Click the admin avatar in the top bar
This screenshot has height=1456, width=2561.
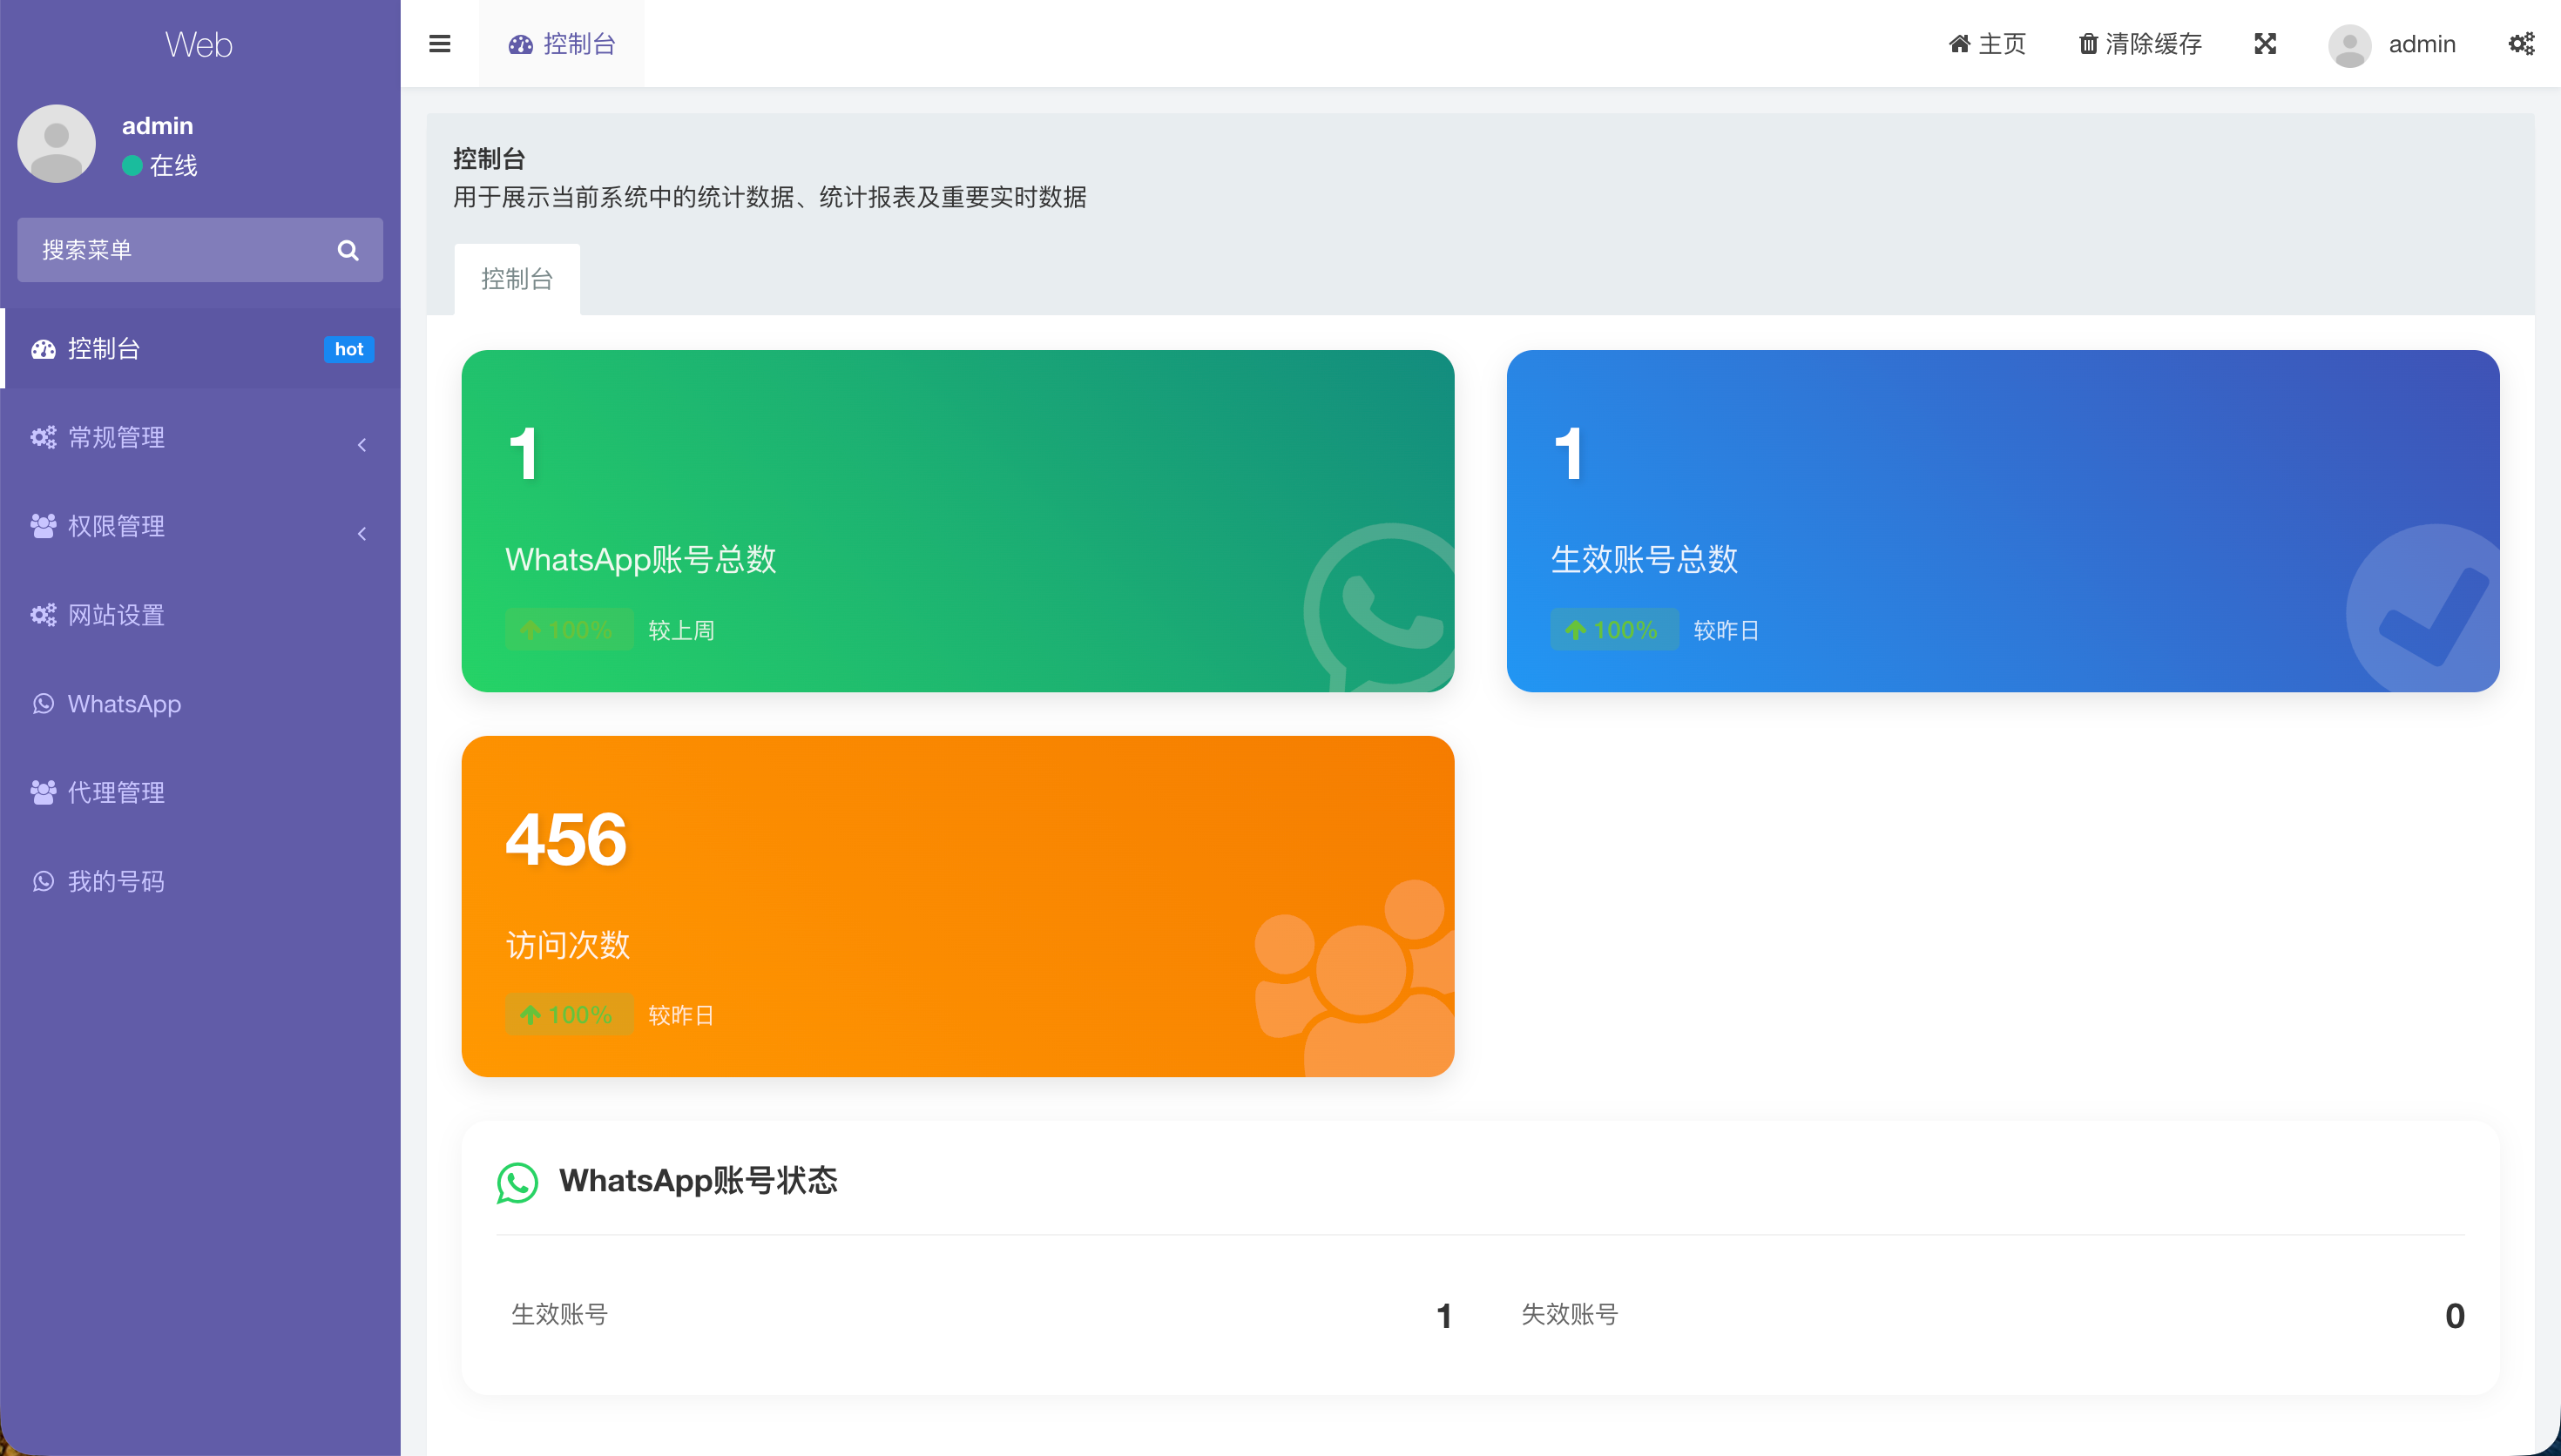pos(2349,45)
